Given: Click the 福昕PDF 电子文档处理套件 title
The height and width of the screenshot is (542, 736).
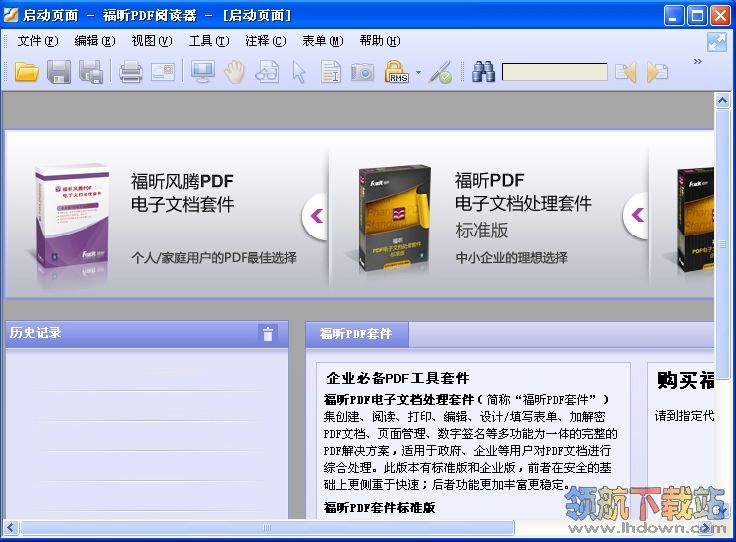Looking at the screenshot, I should tap(523, 192).
